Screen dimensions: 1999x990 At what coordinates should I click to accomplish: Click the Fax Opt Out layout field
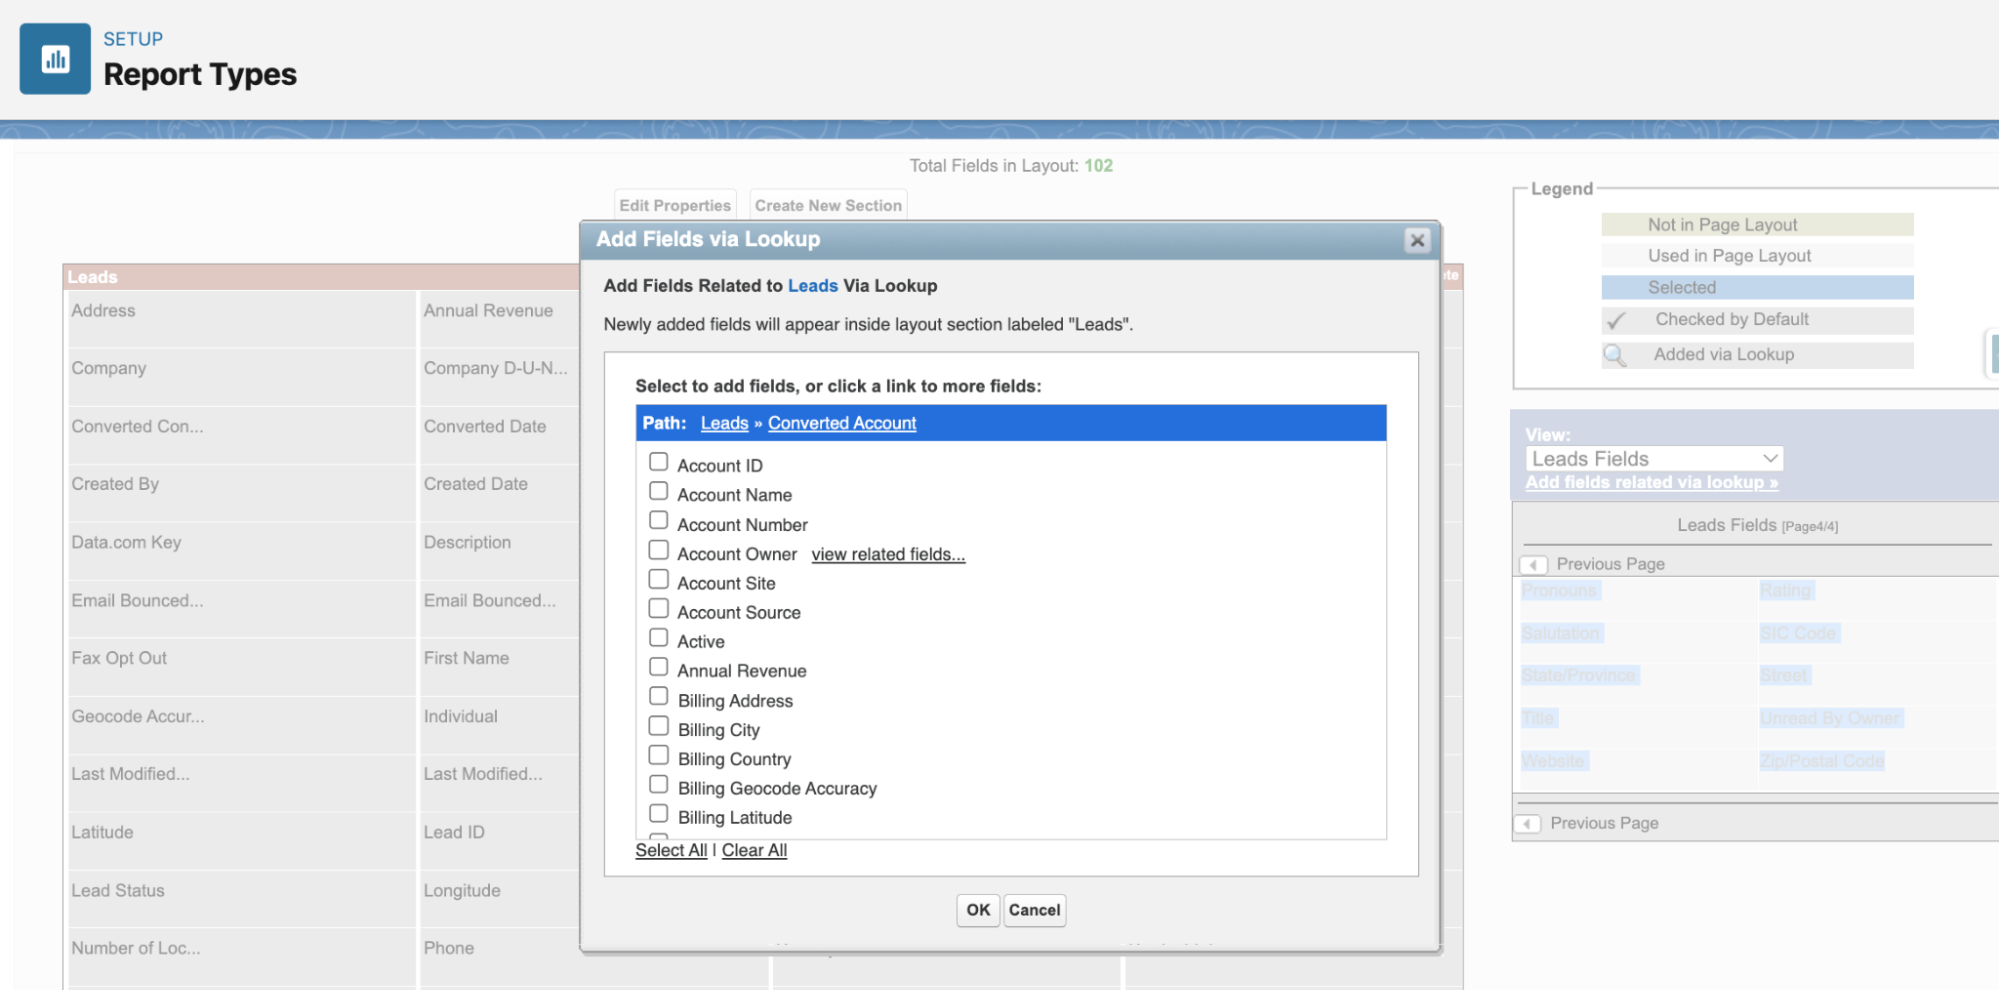point(241,667)
